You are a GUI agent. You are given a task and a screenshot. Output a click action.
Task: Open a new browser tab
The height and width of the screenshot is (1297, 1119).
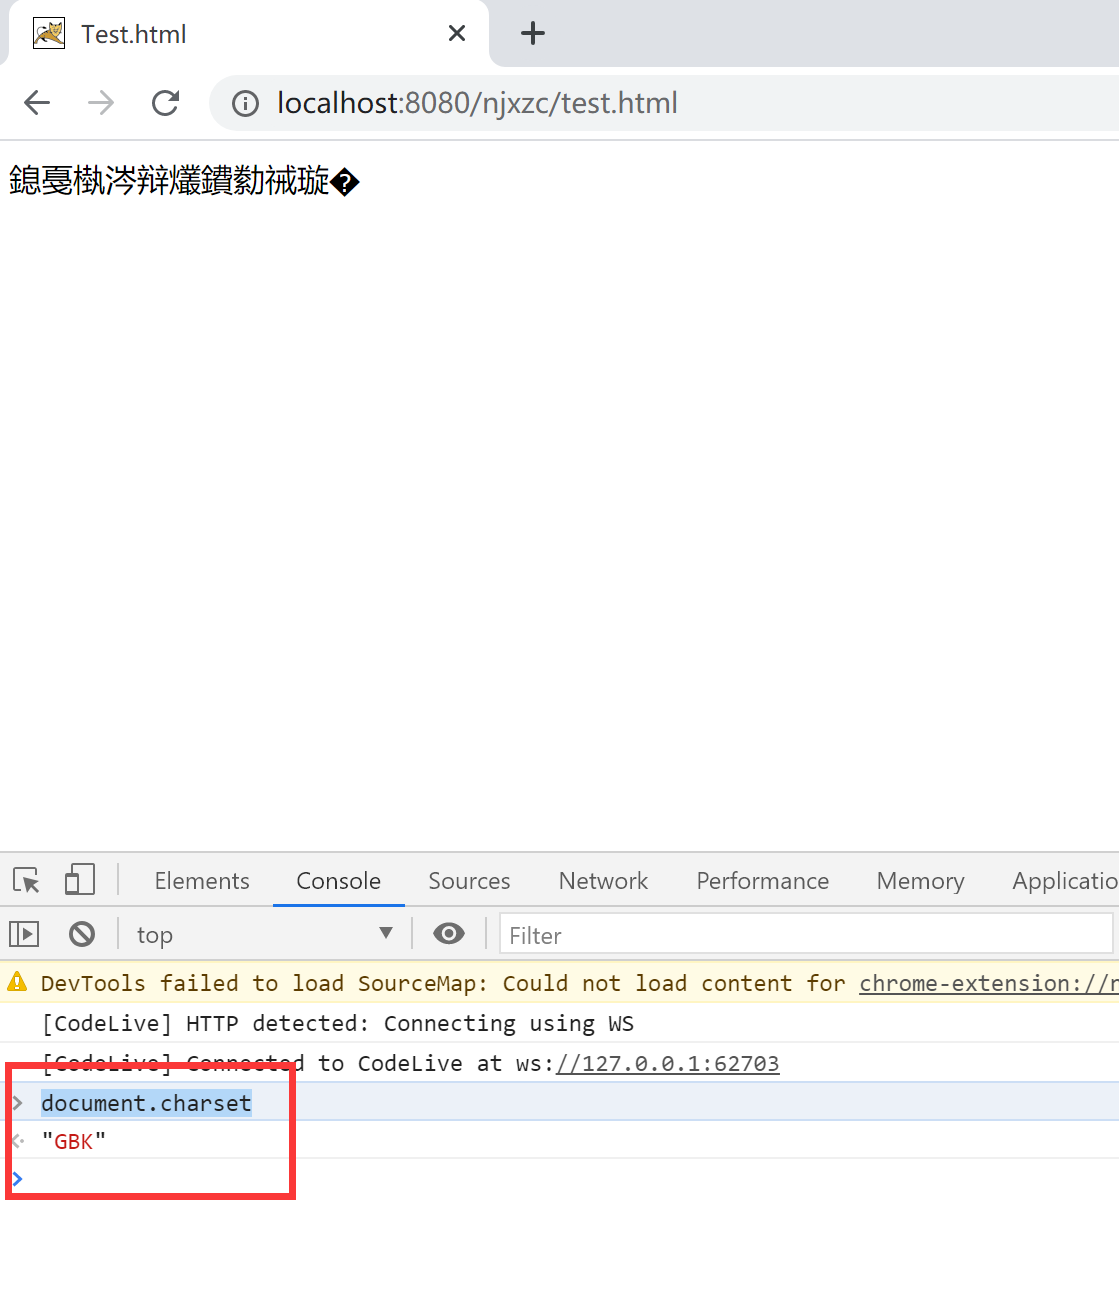[x=533, y=34]
